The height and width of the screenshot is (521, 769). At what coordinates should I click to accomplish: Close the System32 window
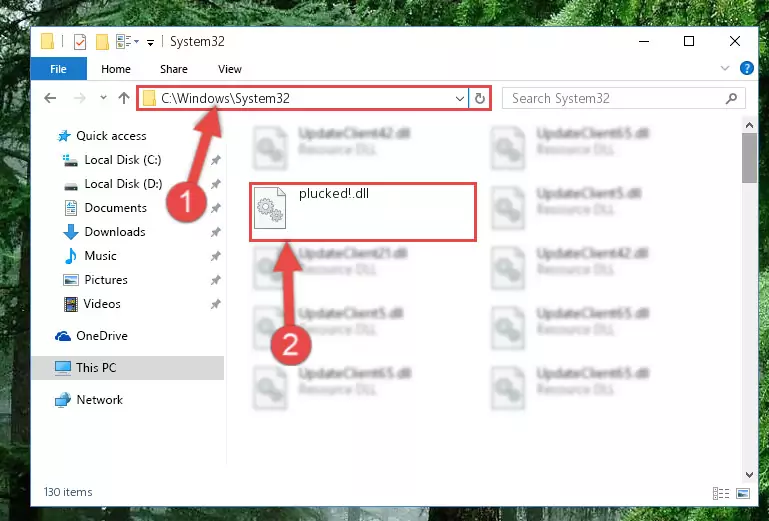(735, 41)
